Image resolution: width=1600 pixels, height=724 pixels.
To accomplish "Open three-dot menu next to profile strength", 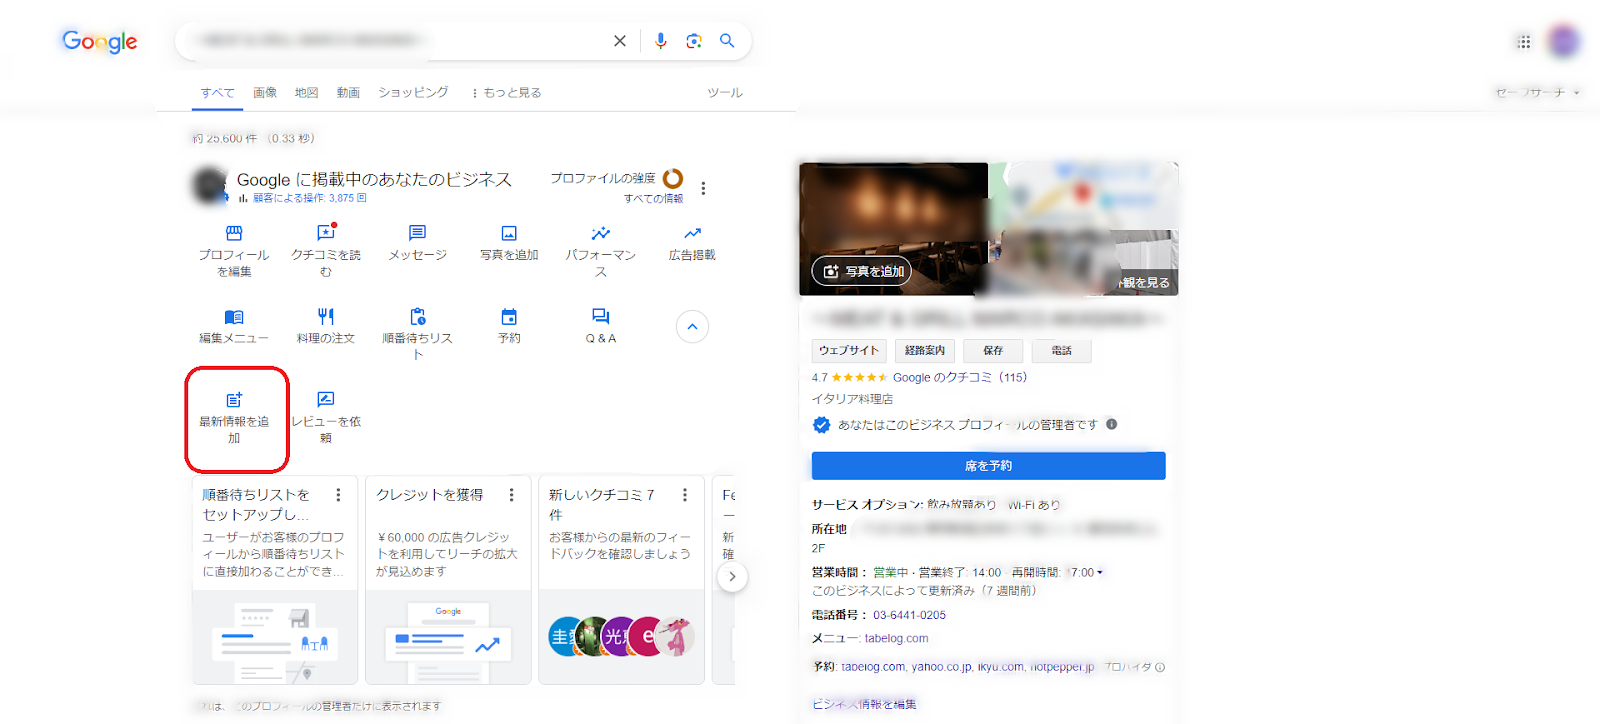I will (703, 188).
